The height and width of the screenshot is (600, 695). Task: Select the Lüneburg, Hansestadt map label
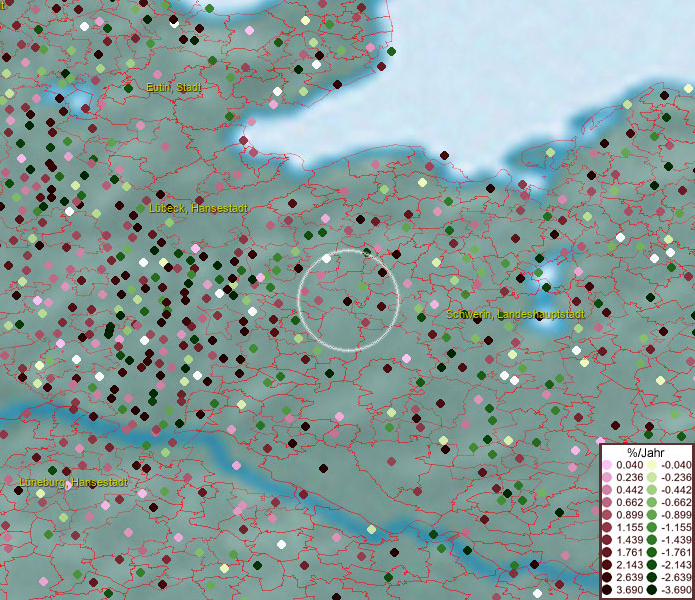pos(73,482)
